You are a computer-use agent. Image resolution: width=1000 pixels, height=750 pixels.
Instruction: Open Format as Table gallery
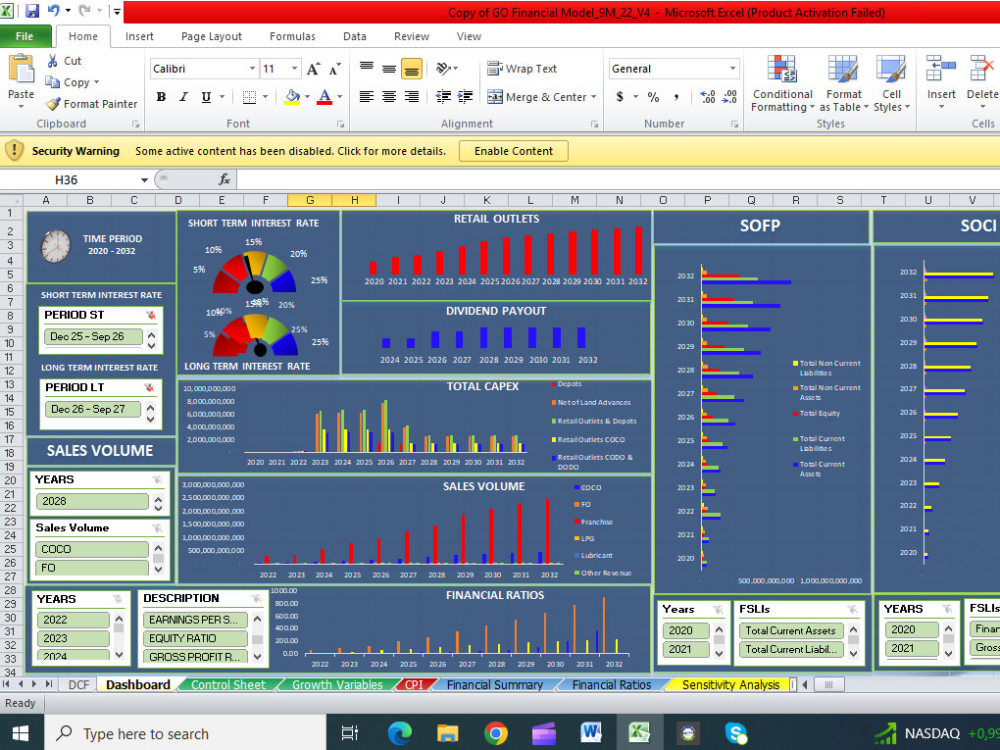tap(844, 84)
